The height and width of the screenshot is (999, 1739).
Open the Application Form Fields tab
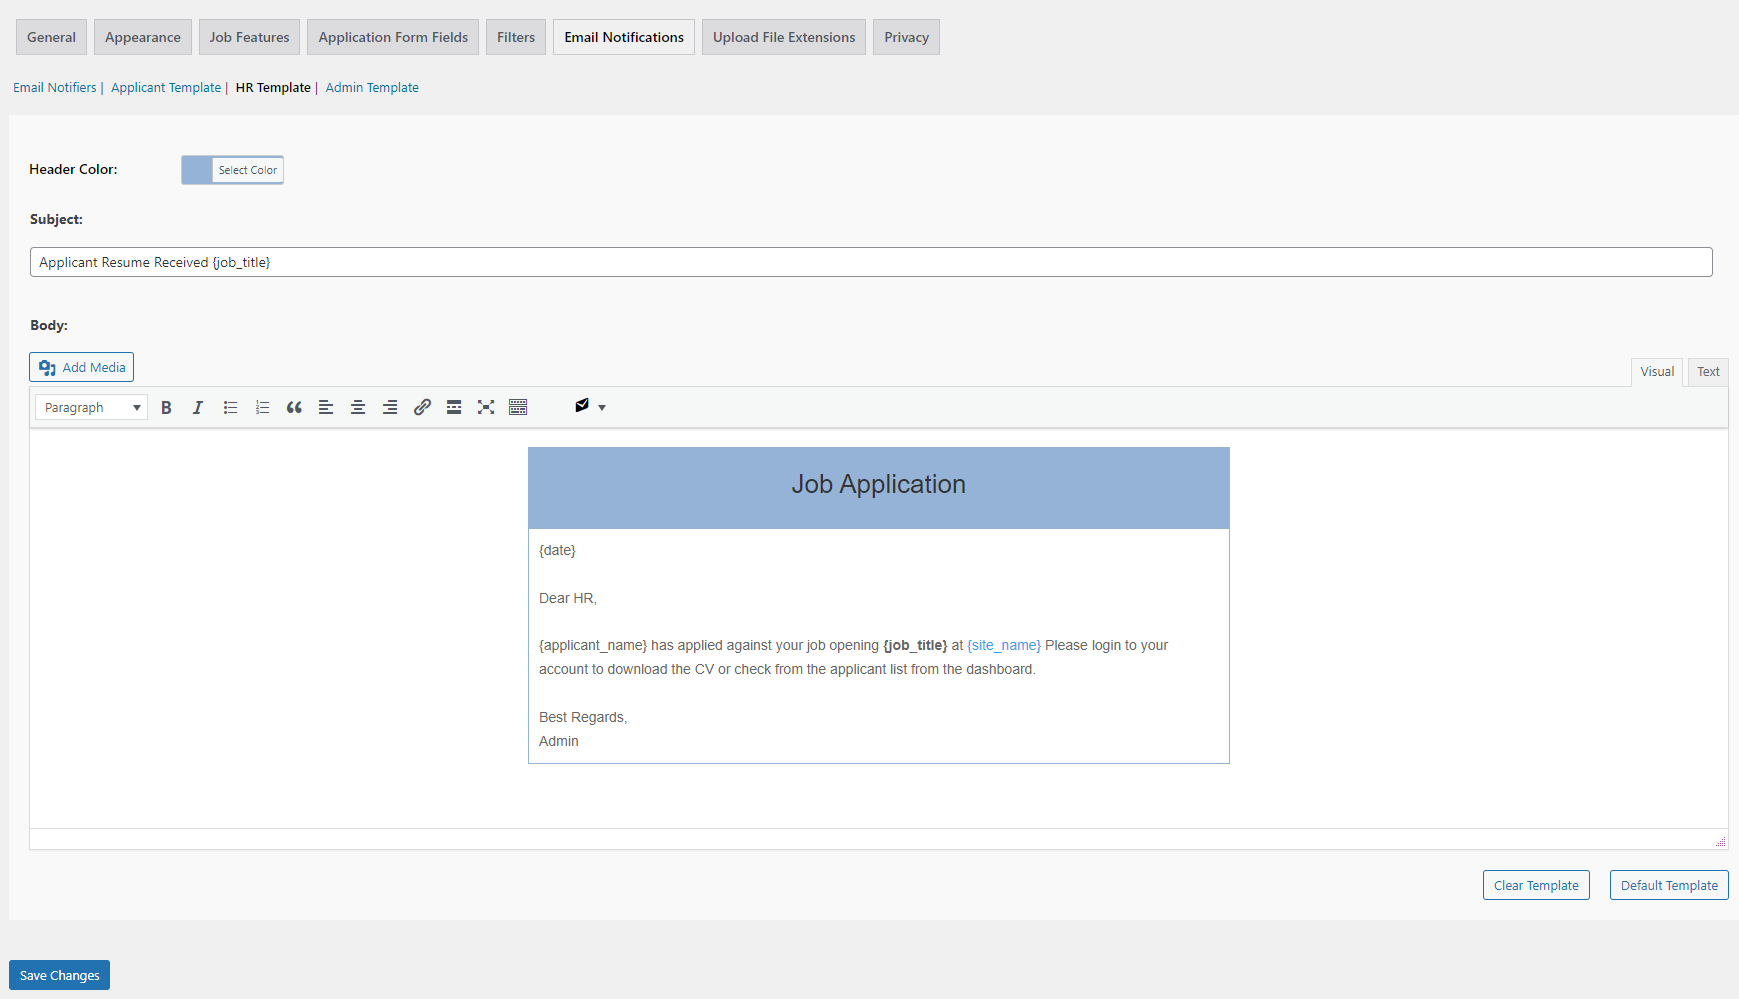(x=392, y=36)
